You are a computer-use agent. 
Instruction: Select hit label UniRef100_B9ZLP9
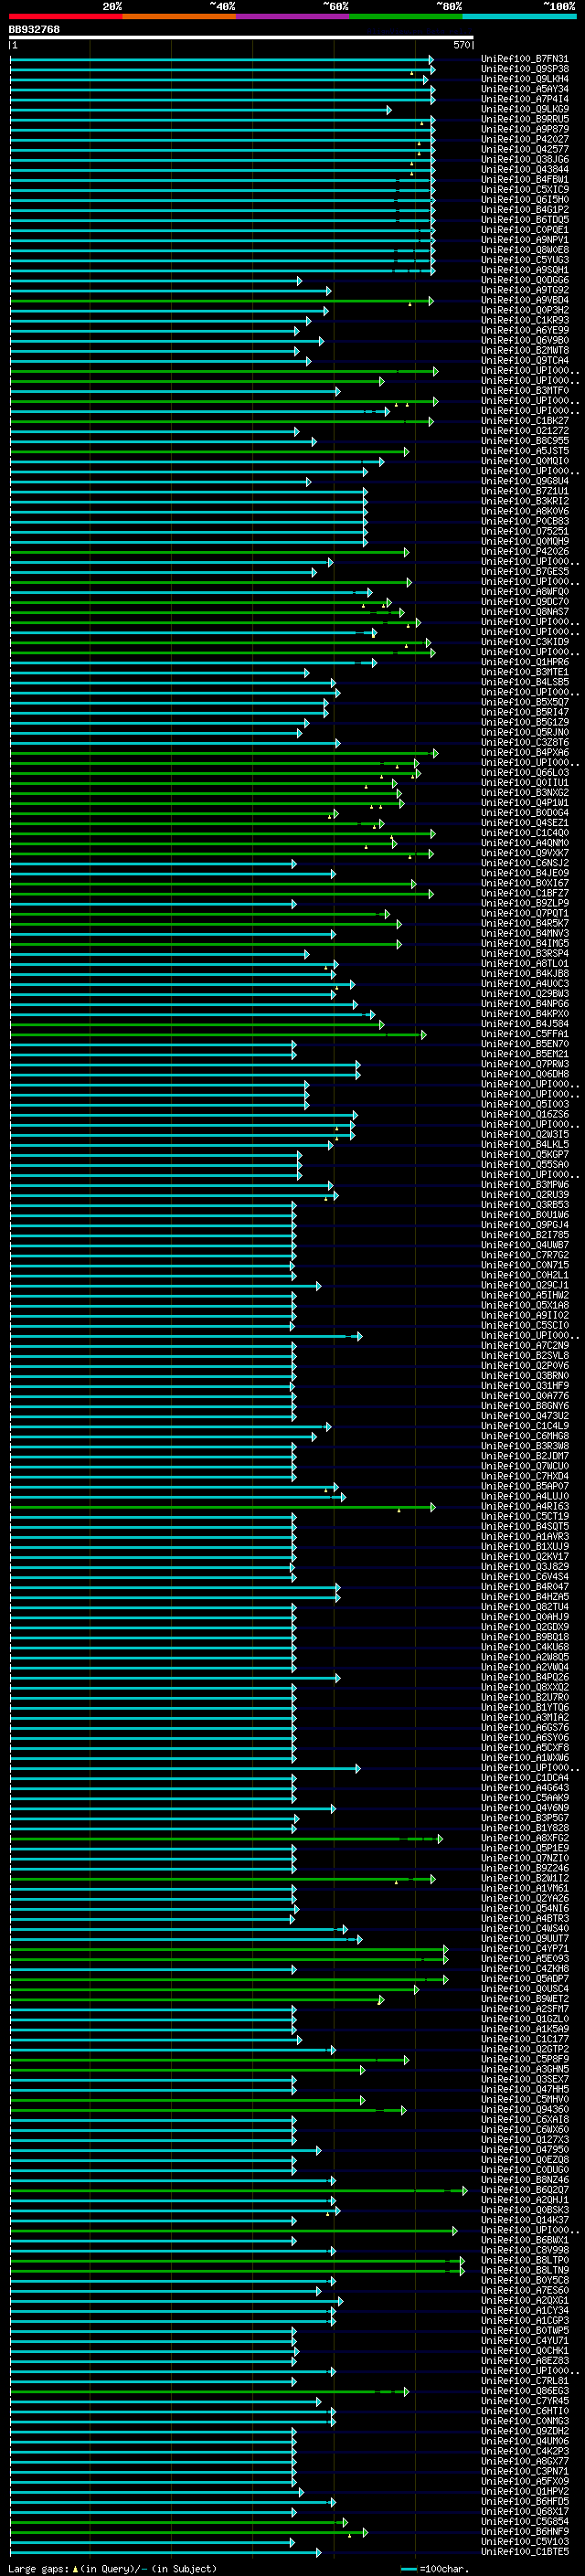[525, 903]
